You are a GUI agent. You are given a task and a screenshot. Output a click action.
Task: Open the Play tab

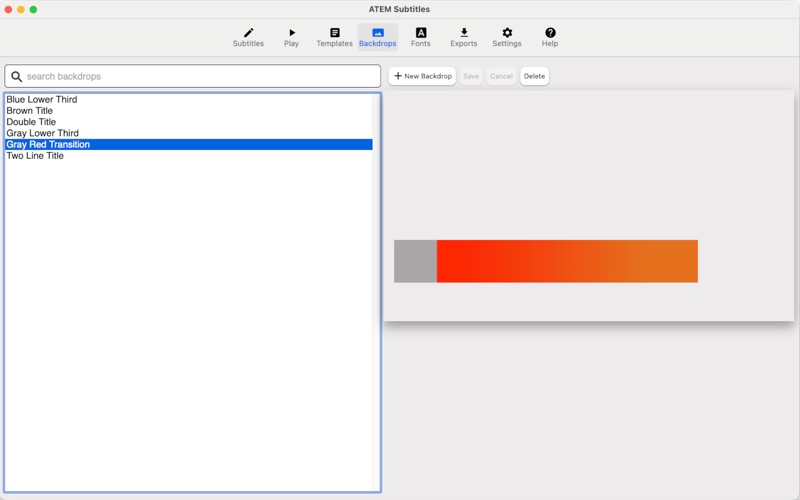(291, 37)
